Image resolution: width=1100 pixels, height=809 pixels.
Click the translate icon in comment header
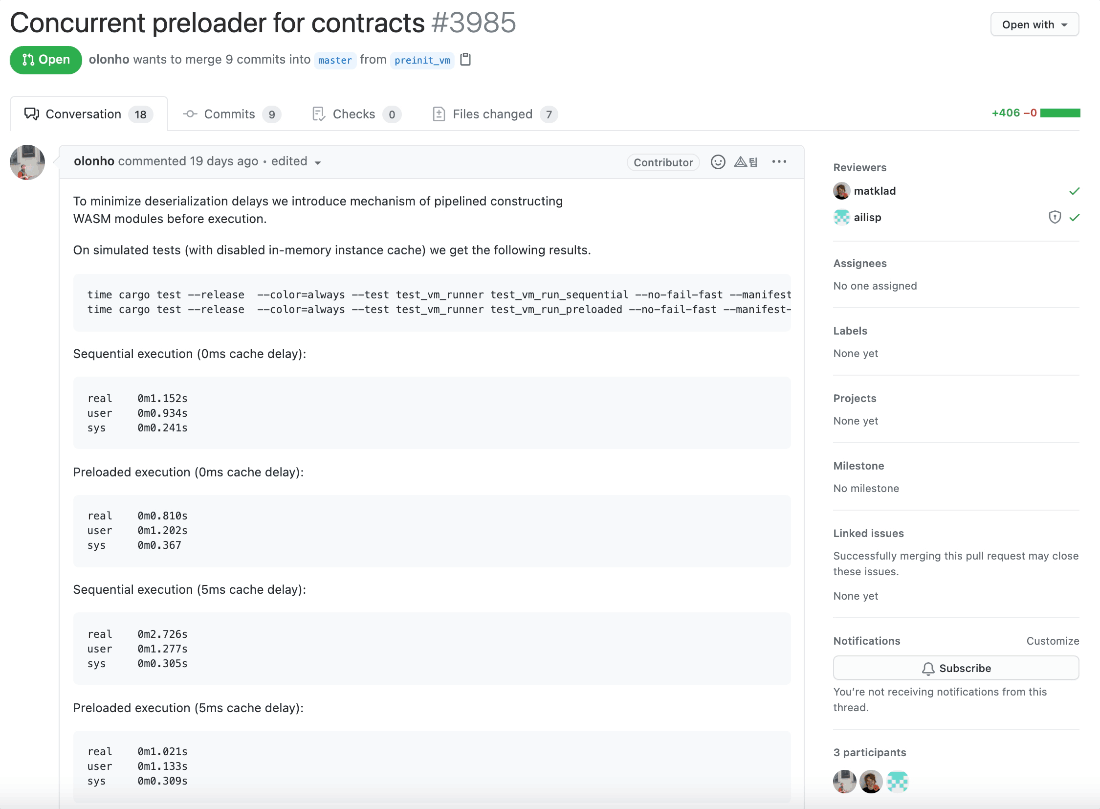[x=746, y=162]
